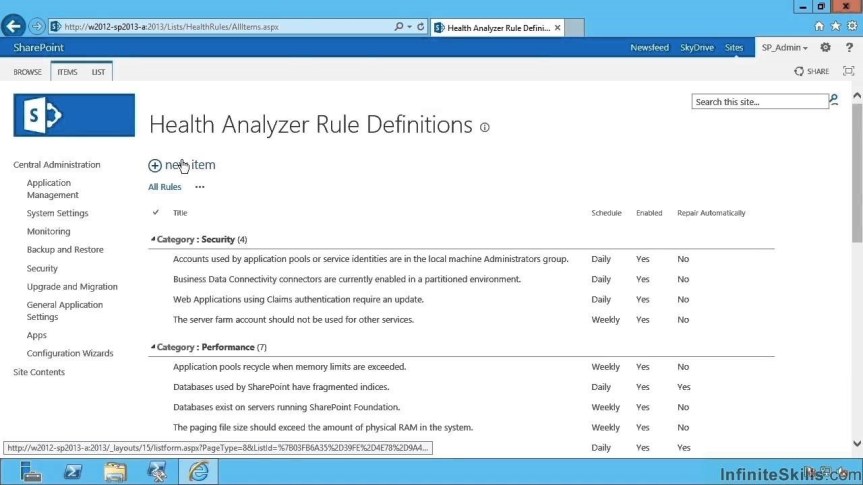Open the tools icon in taskbar

pos(157,472)
